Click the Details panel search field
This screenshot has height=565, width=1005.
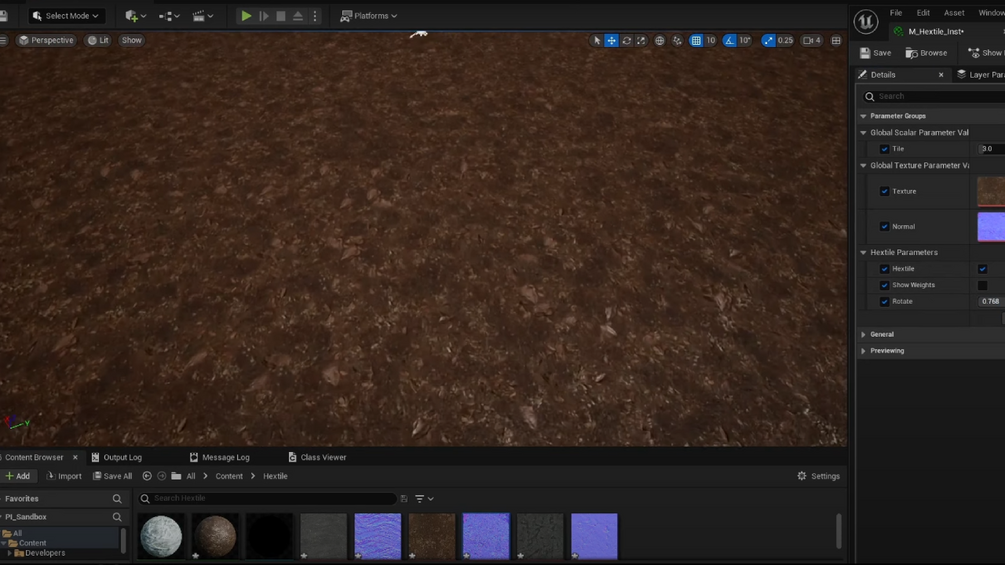936,96
